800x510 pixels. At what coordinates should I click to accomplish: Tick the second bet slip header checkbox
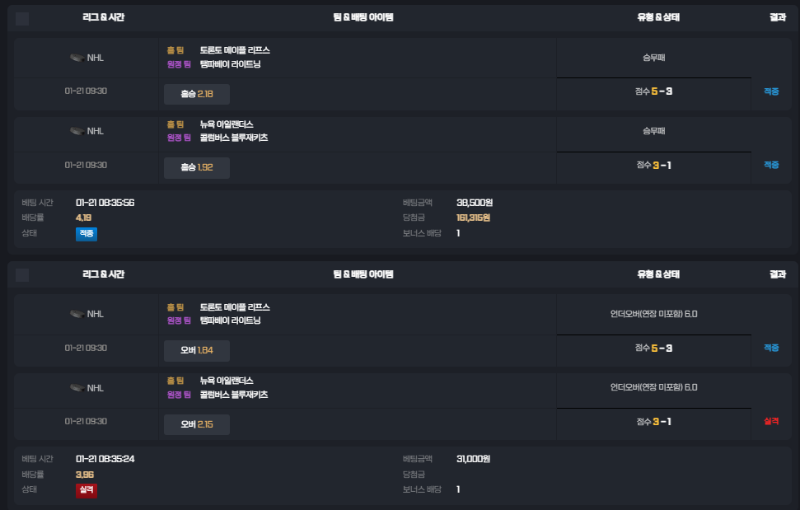point(22,275)
